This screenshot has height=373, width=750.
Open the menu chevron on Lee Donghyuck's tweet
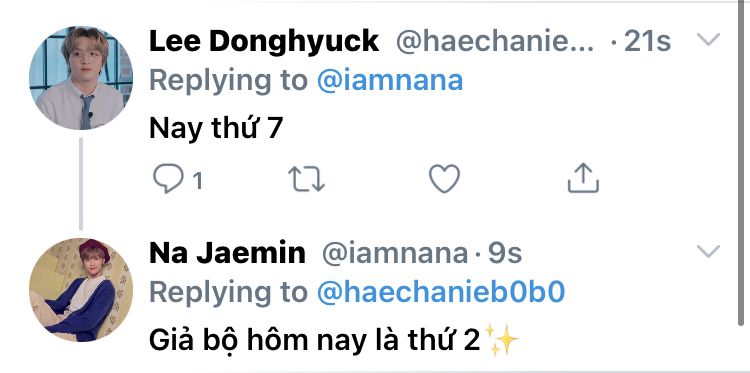pyautogui.click(x=708, y=39)
